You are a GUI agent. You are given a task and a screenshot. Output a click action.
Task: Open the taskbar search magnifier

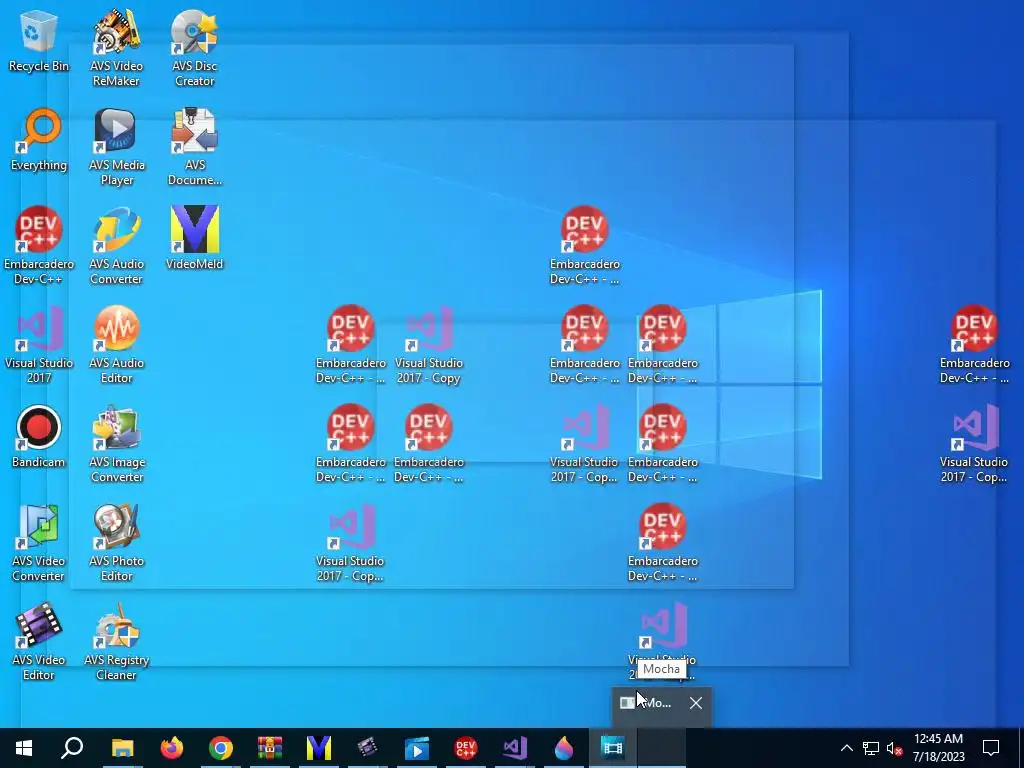[72, 748]
